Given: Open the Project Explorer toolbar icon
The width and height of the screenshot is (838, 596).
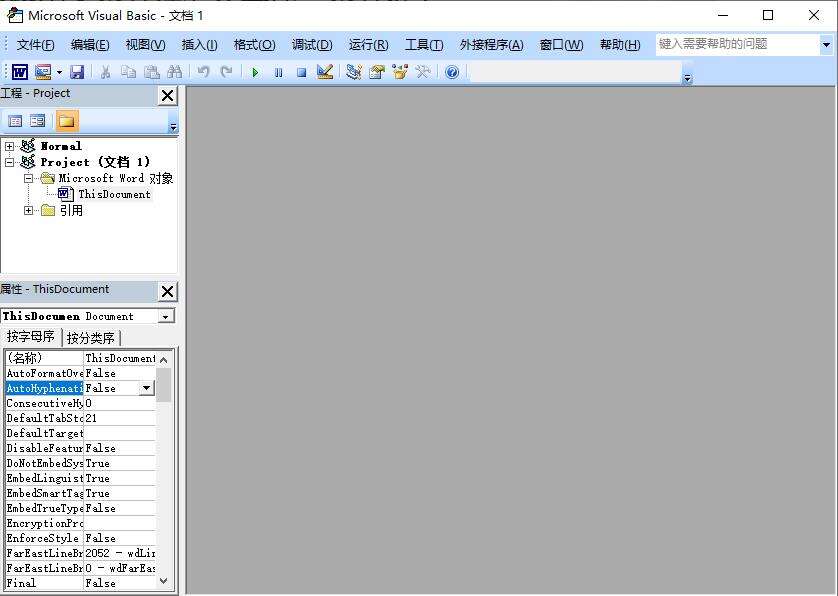Looking at the screenshot, I should click(x=353, y=72).
